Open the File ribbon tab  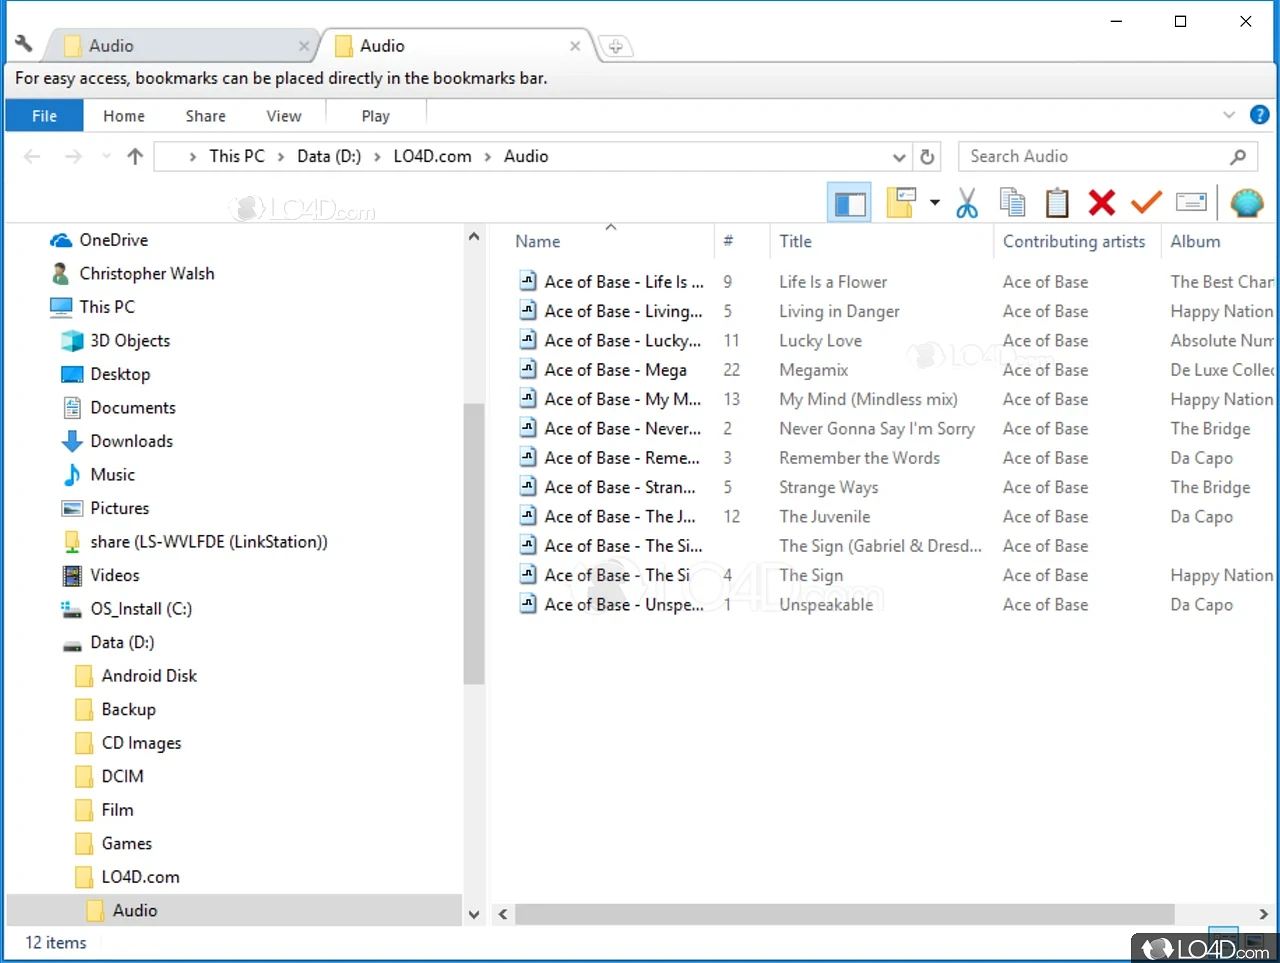[45, 116]
